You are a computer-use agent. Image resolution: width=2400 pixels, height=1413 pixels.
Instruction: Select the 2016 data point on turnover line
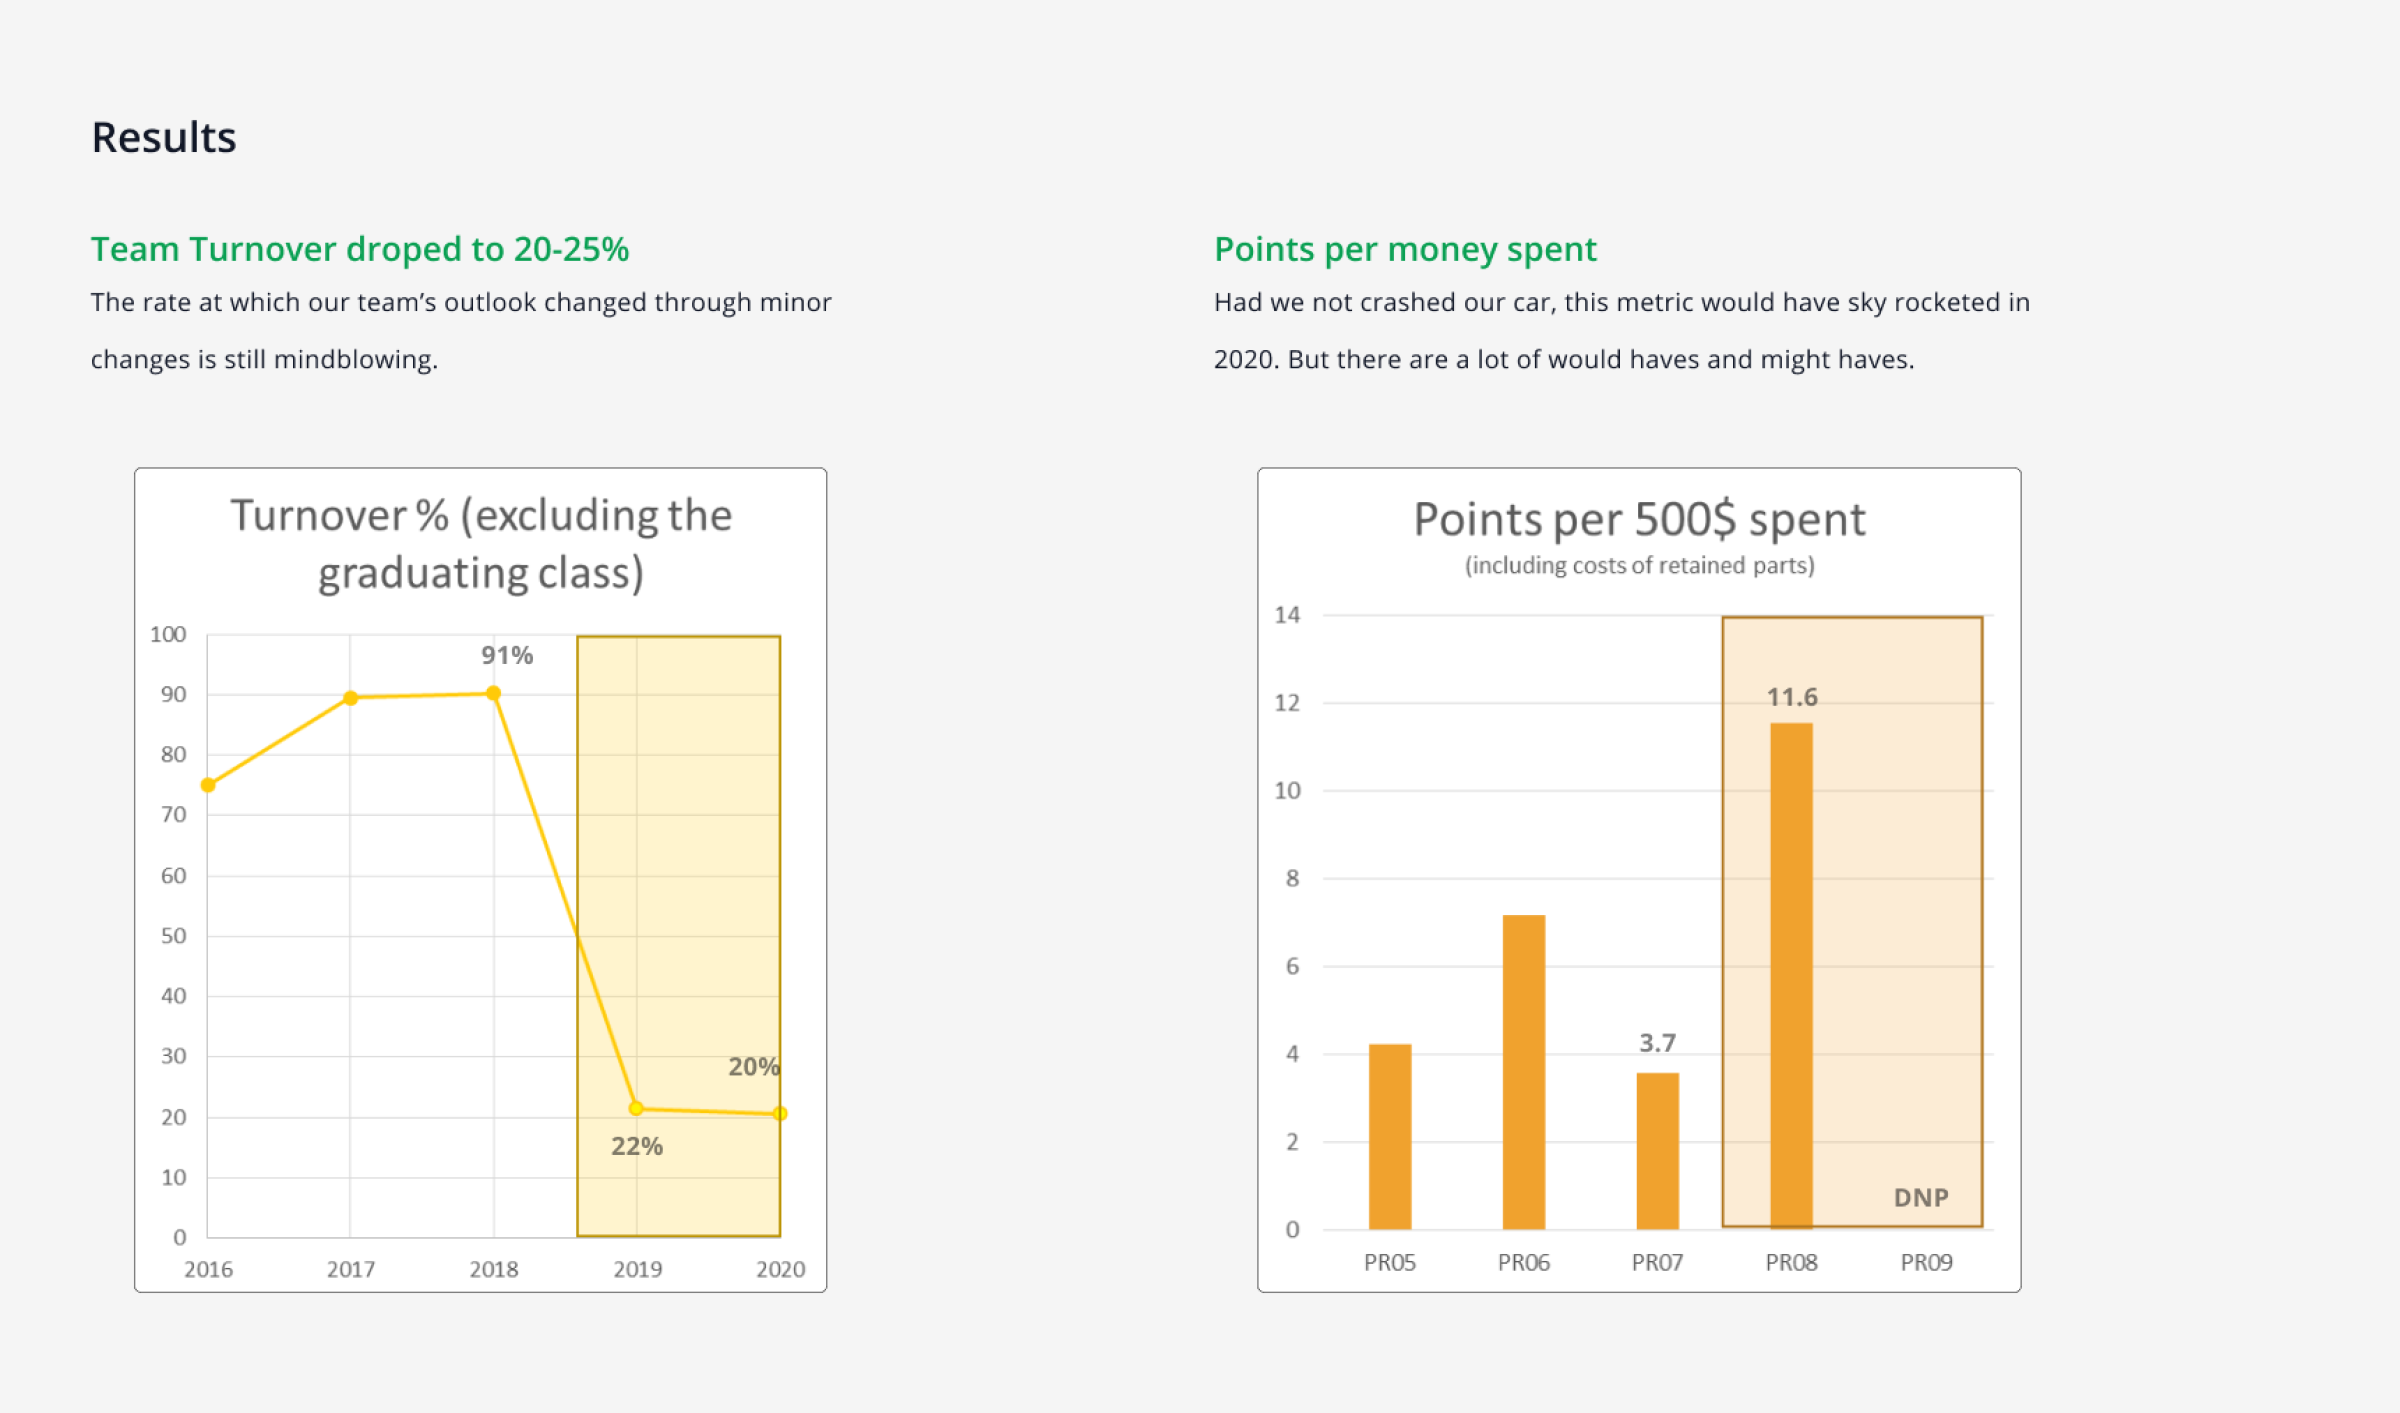[208, 785]
